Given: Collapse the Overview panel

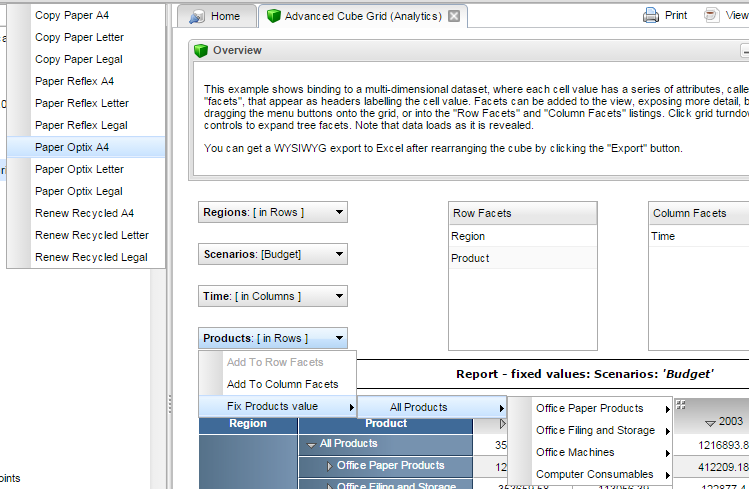Looking at the screenshot, I should tap(744, 51).
